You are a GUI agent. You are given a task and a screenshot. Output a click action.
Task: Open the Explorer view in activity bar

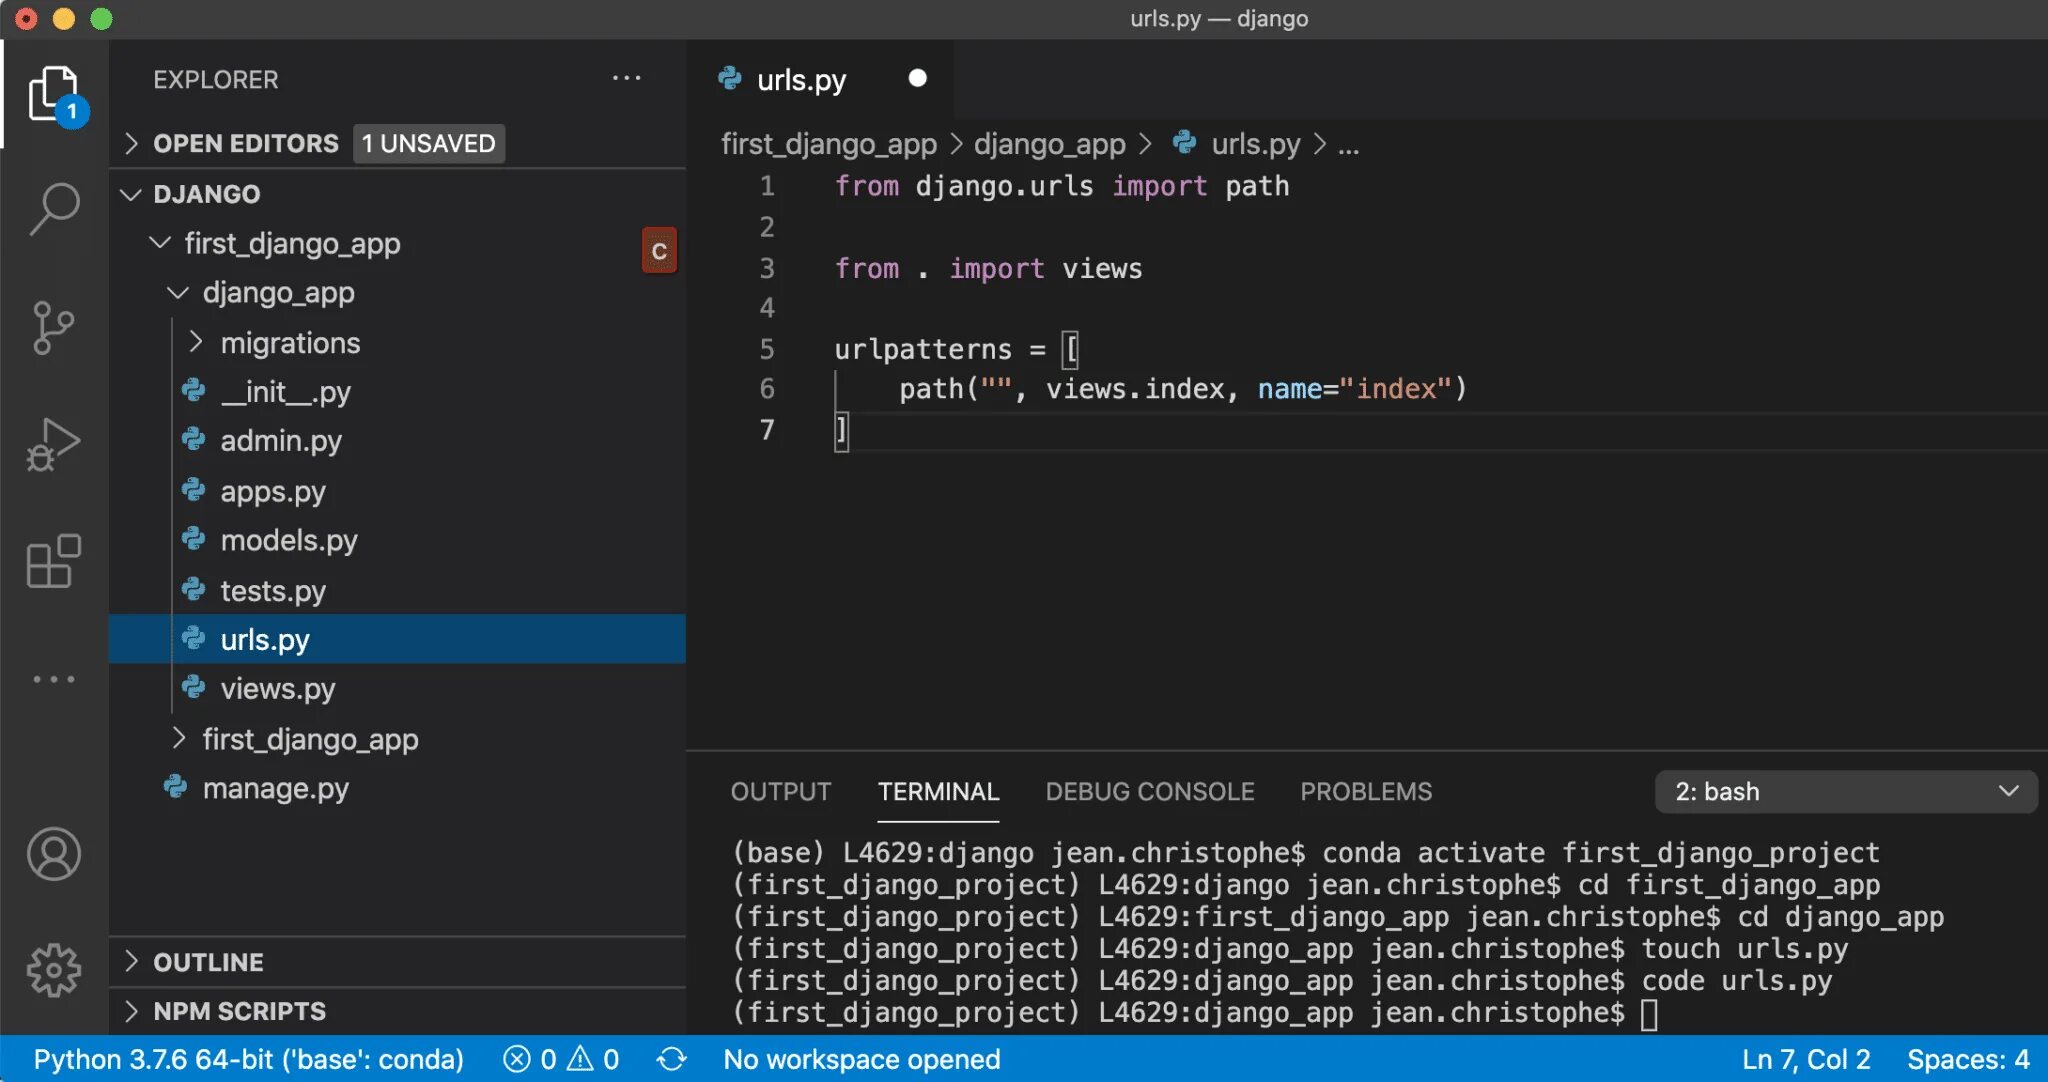click(x=53, y=94)
